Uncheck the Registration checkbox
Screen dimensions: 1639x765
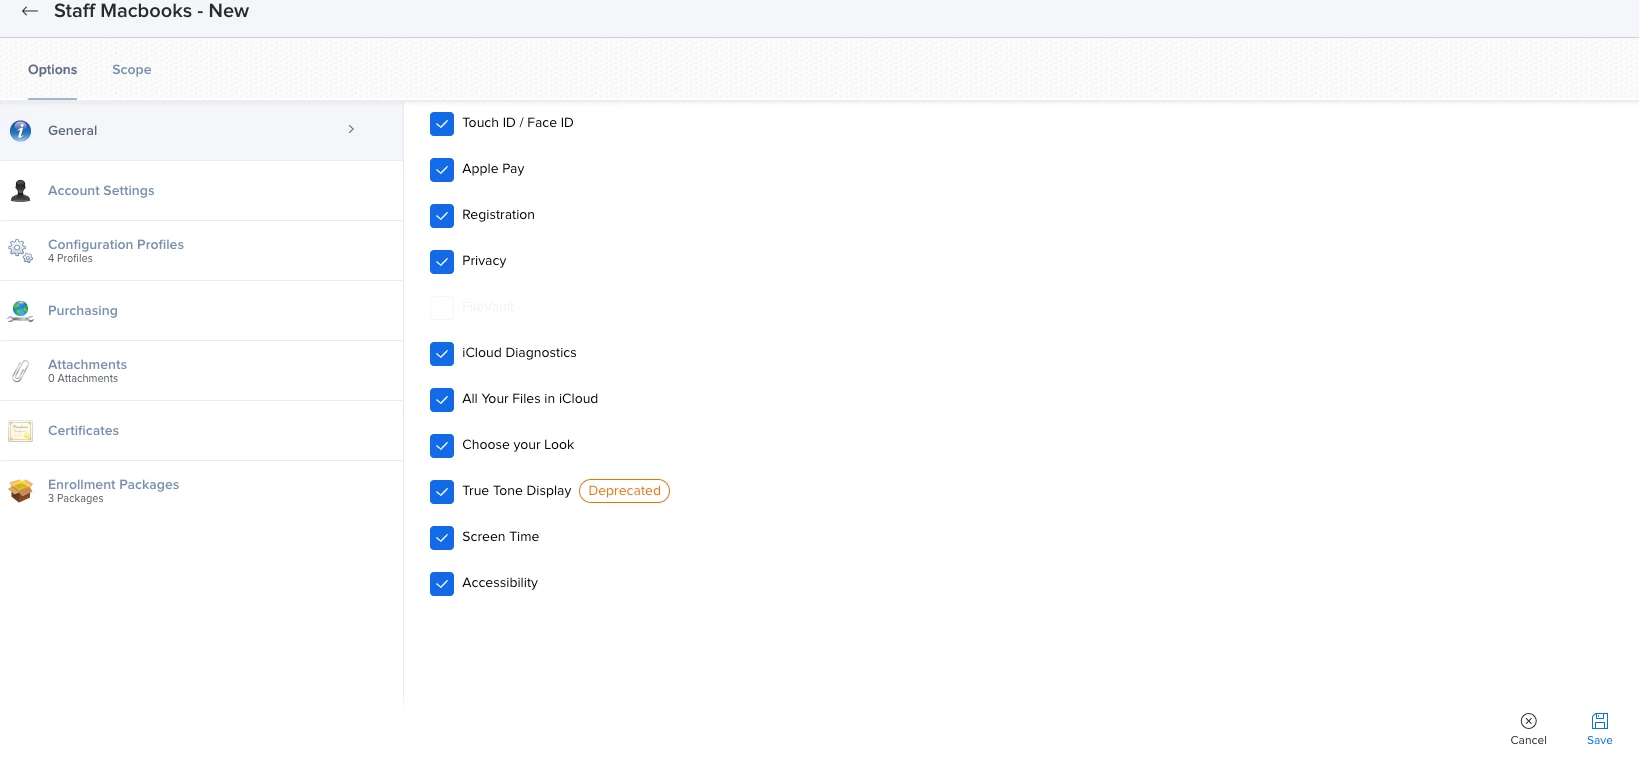tap(442, 215)
